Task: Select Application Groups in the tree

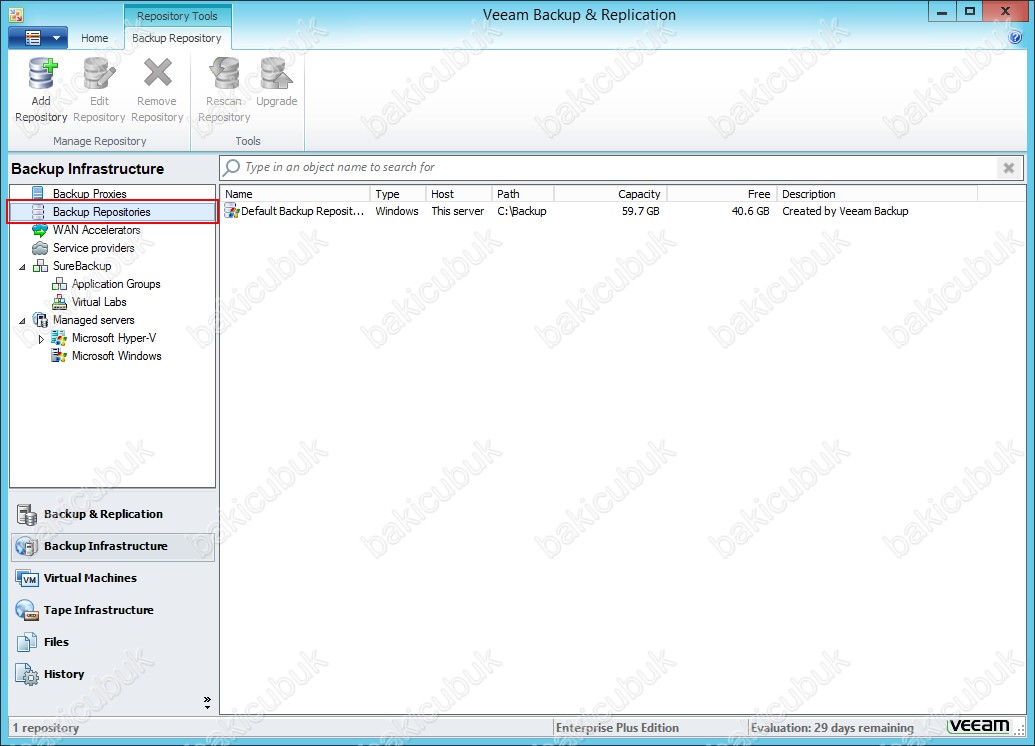Action: pos(116,284)
